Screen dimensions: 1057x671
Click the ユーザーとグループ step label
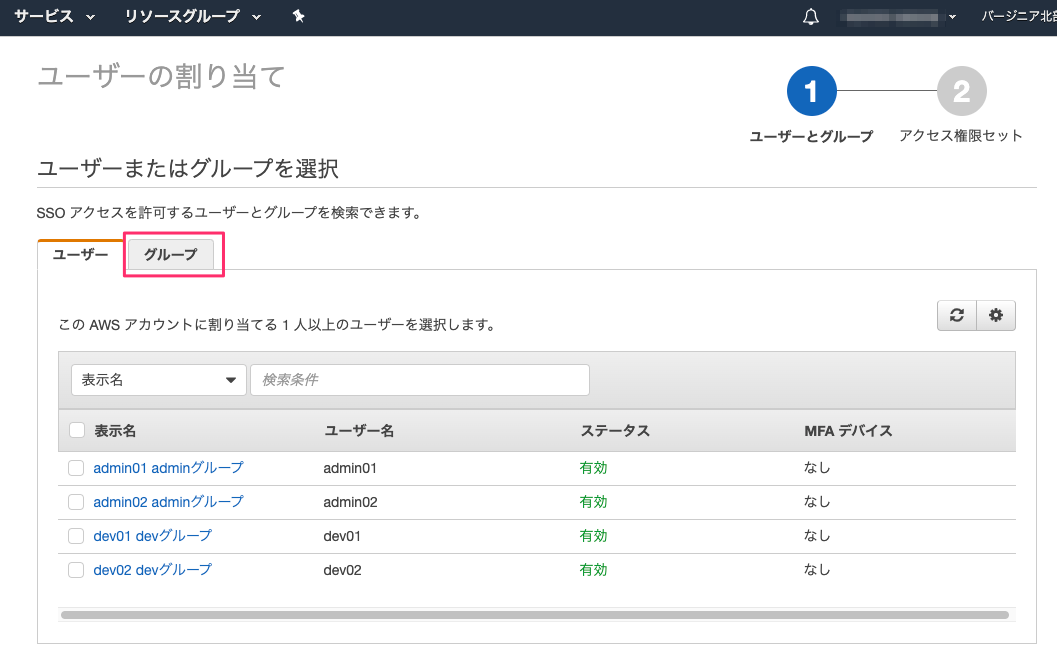pyautogui.click(x=812, y=136)
